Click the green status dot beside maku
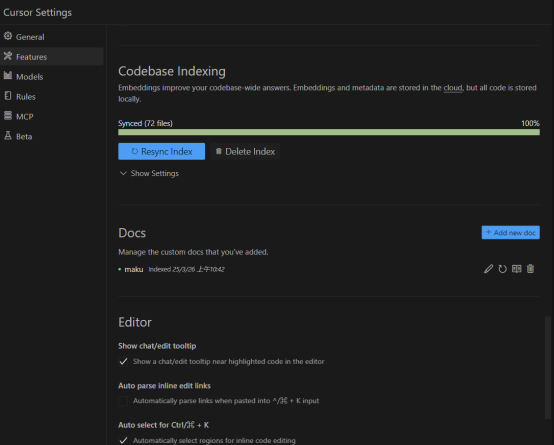The width and height of the screenshot is (554, 445). (120, 269)
